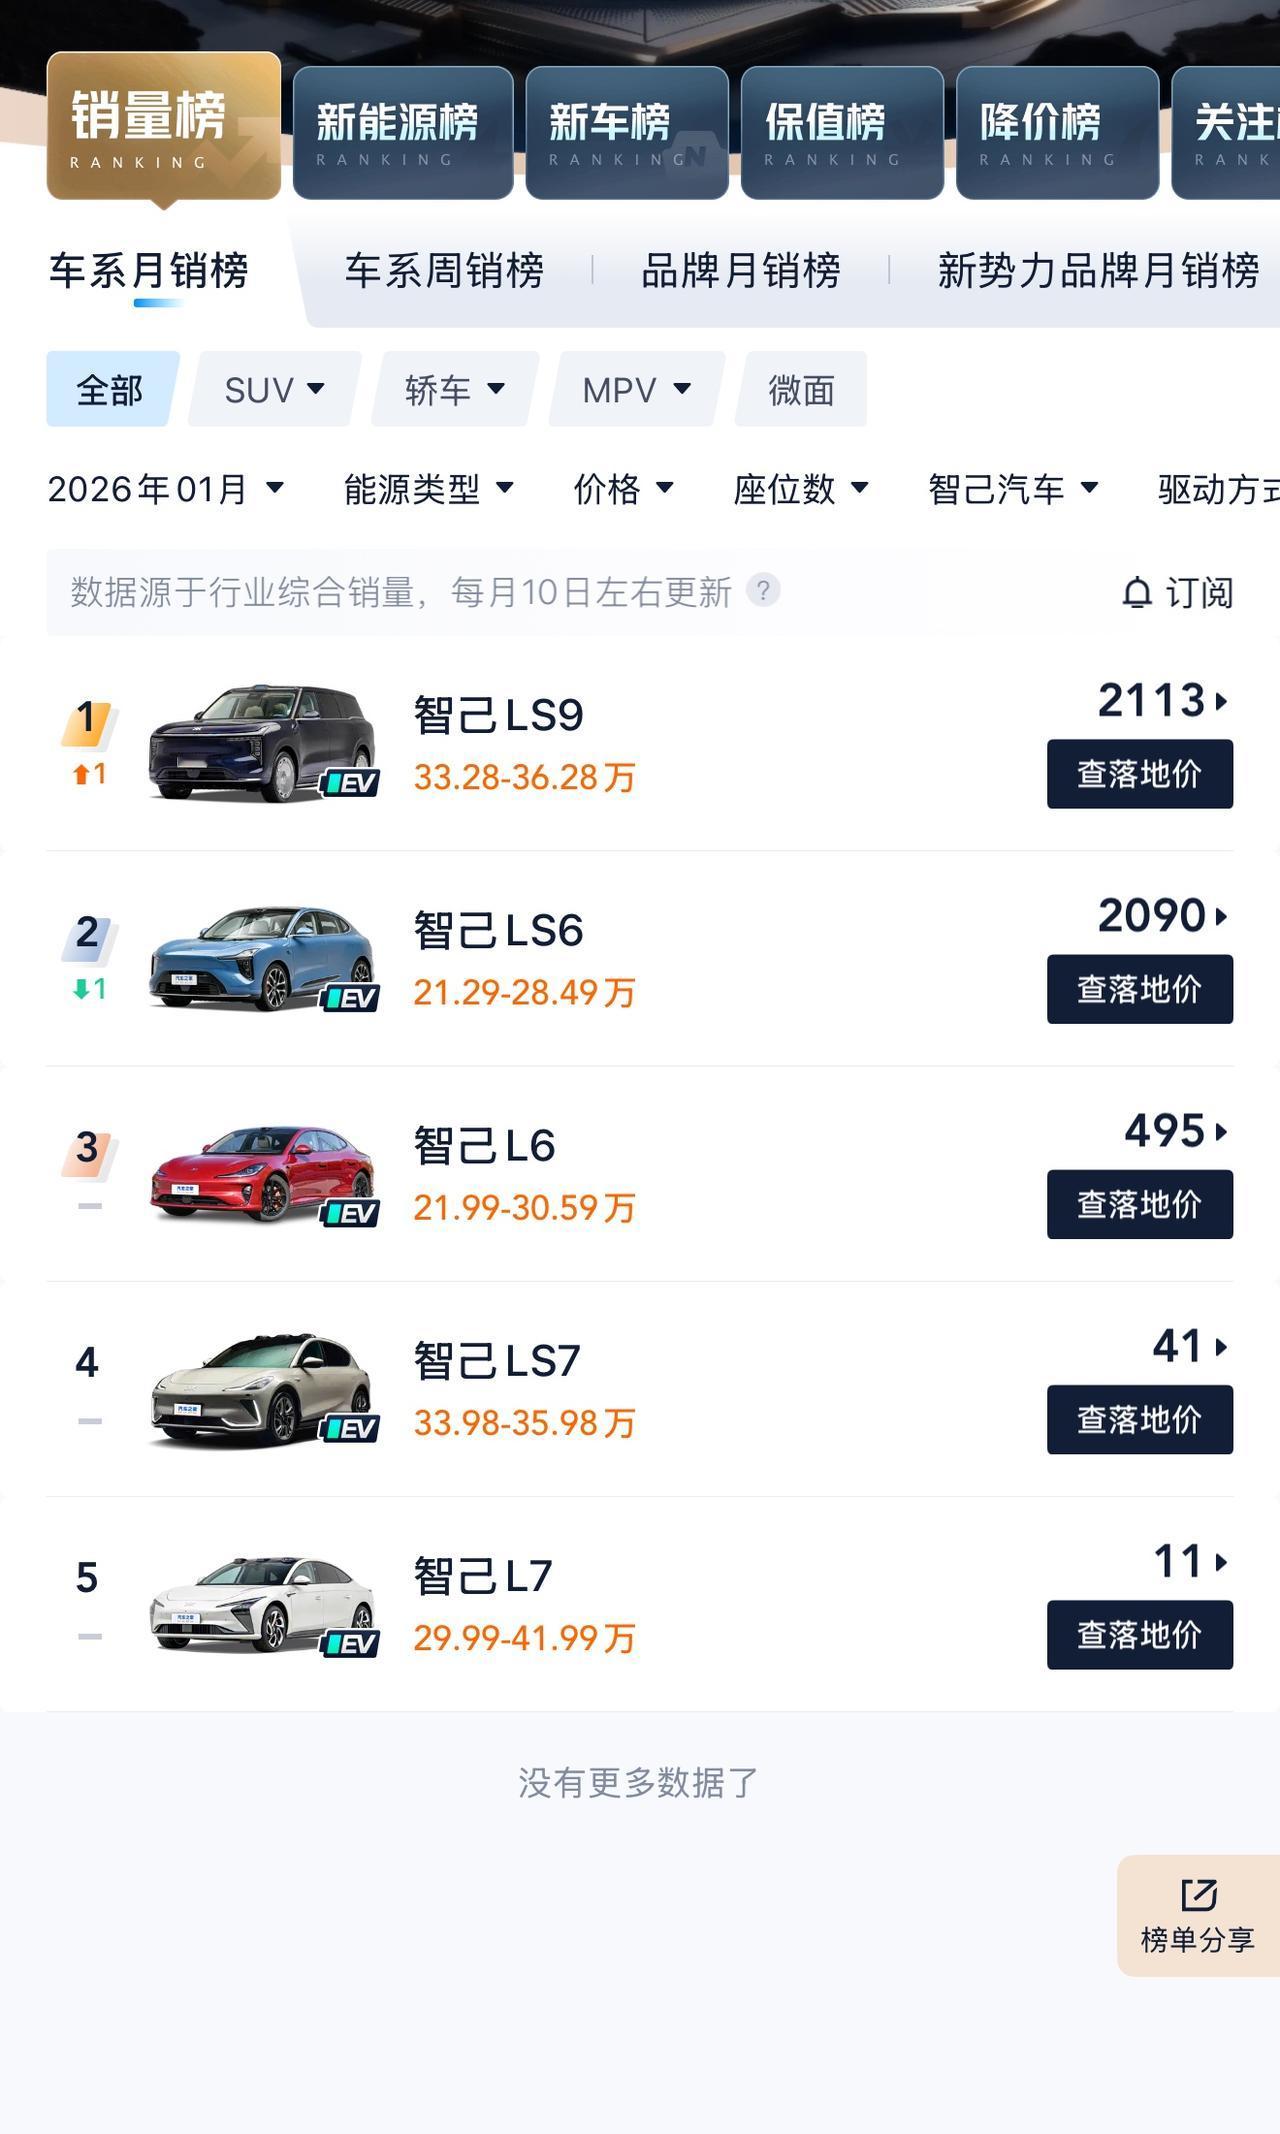This screenshot has height=2134, width=1280.
Task: Open the 智己汽车 brand dropdown
Action: point(1012,489)
